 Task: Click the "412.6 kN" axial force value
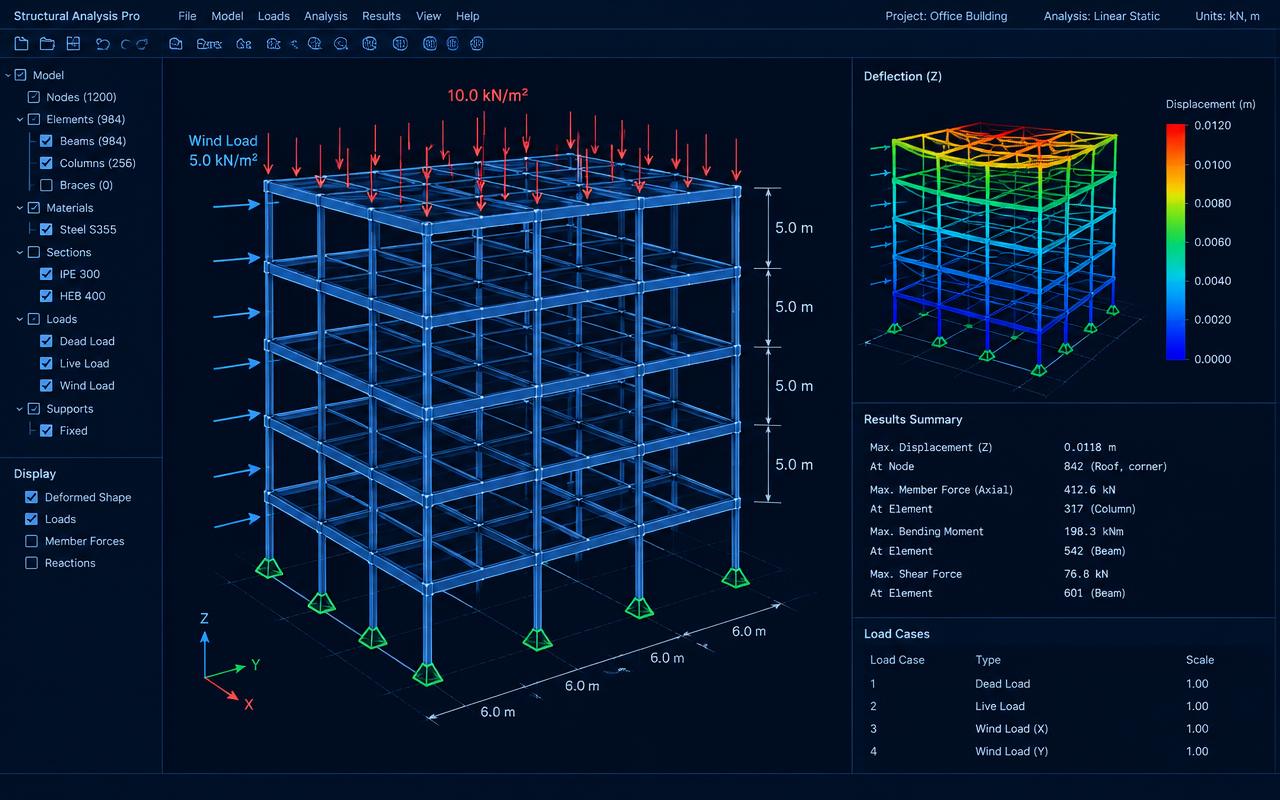pos(1090,490)
